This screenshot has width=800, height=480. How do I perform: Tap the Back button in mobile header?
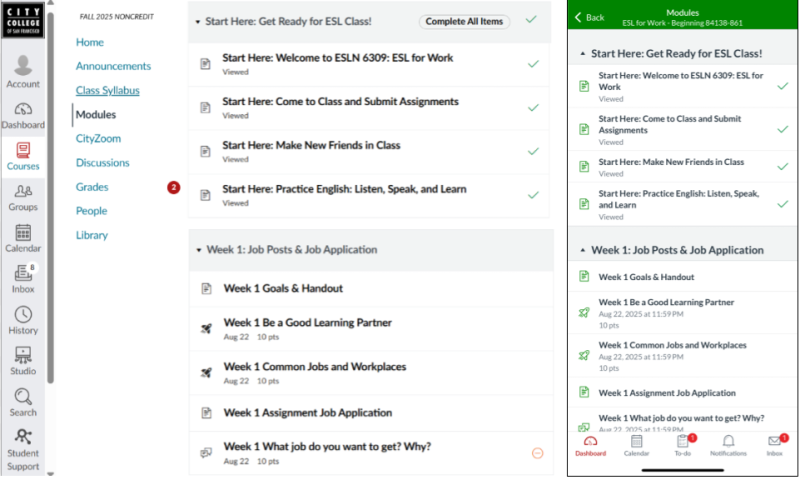click(589, 17)
